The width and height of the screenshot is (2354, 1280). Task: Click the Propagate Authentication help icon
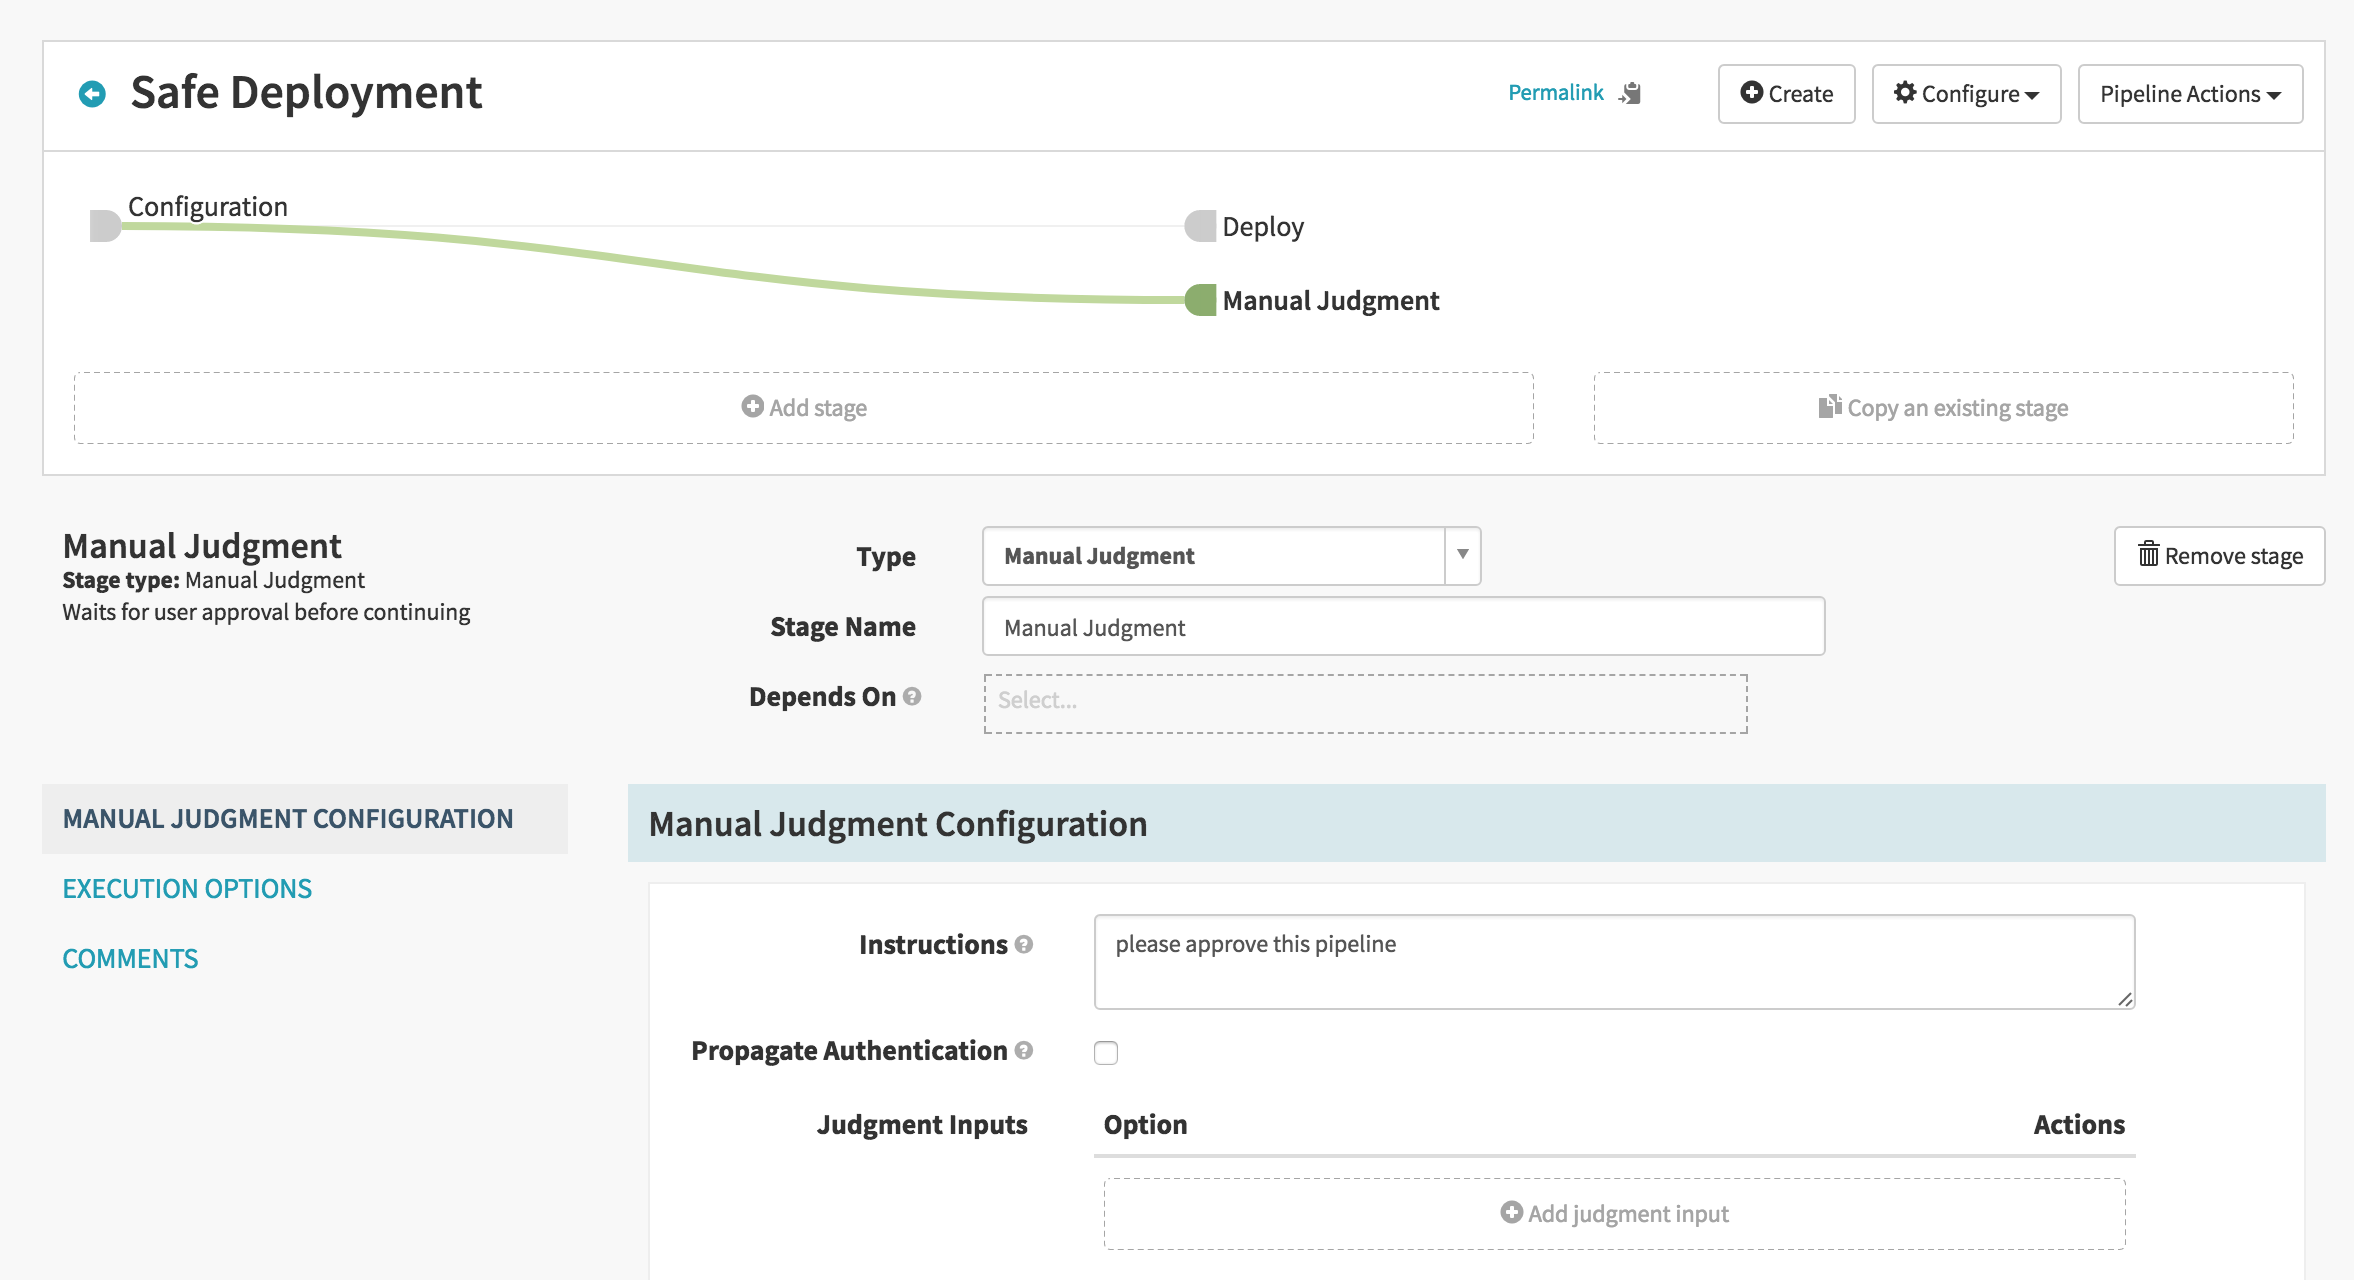coord(1024,1050)
